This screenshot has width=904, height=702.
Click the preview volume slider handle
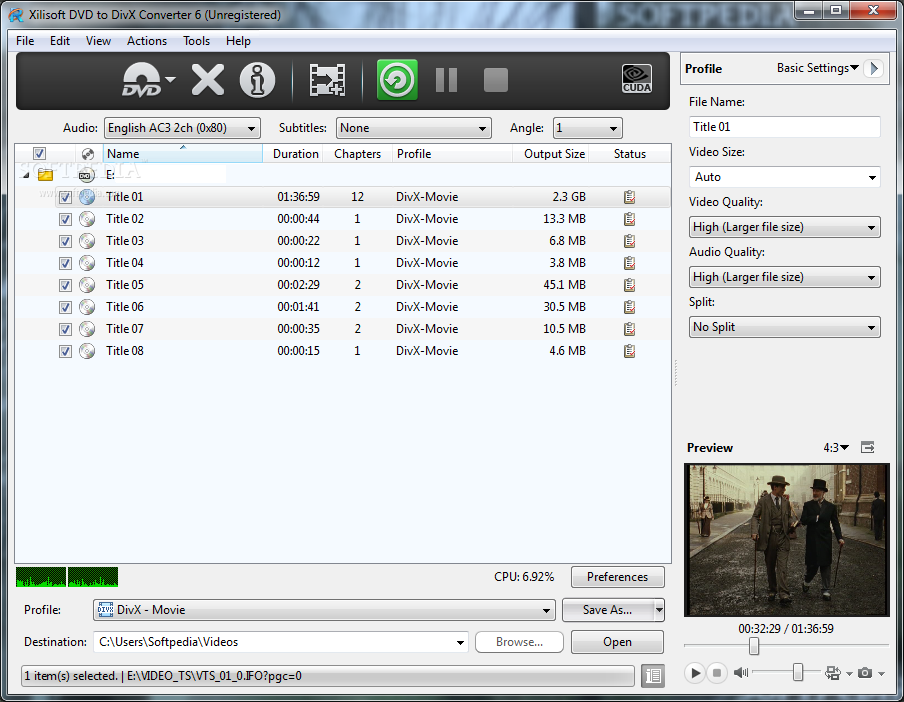[x=797, y=672]
